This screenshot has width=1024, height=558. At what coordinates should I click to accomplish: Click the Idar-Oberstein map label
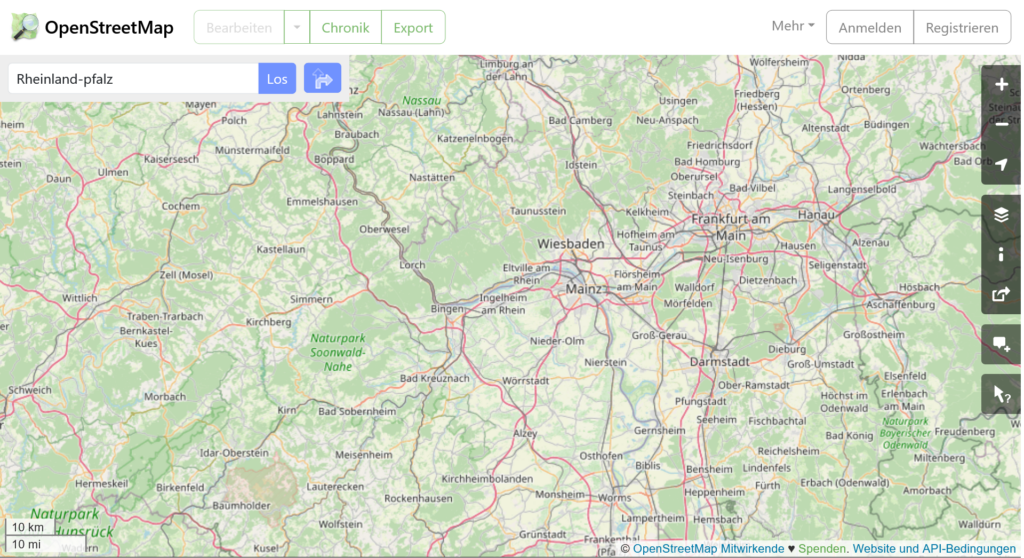click(x=234, y=453)
